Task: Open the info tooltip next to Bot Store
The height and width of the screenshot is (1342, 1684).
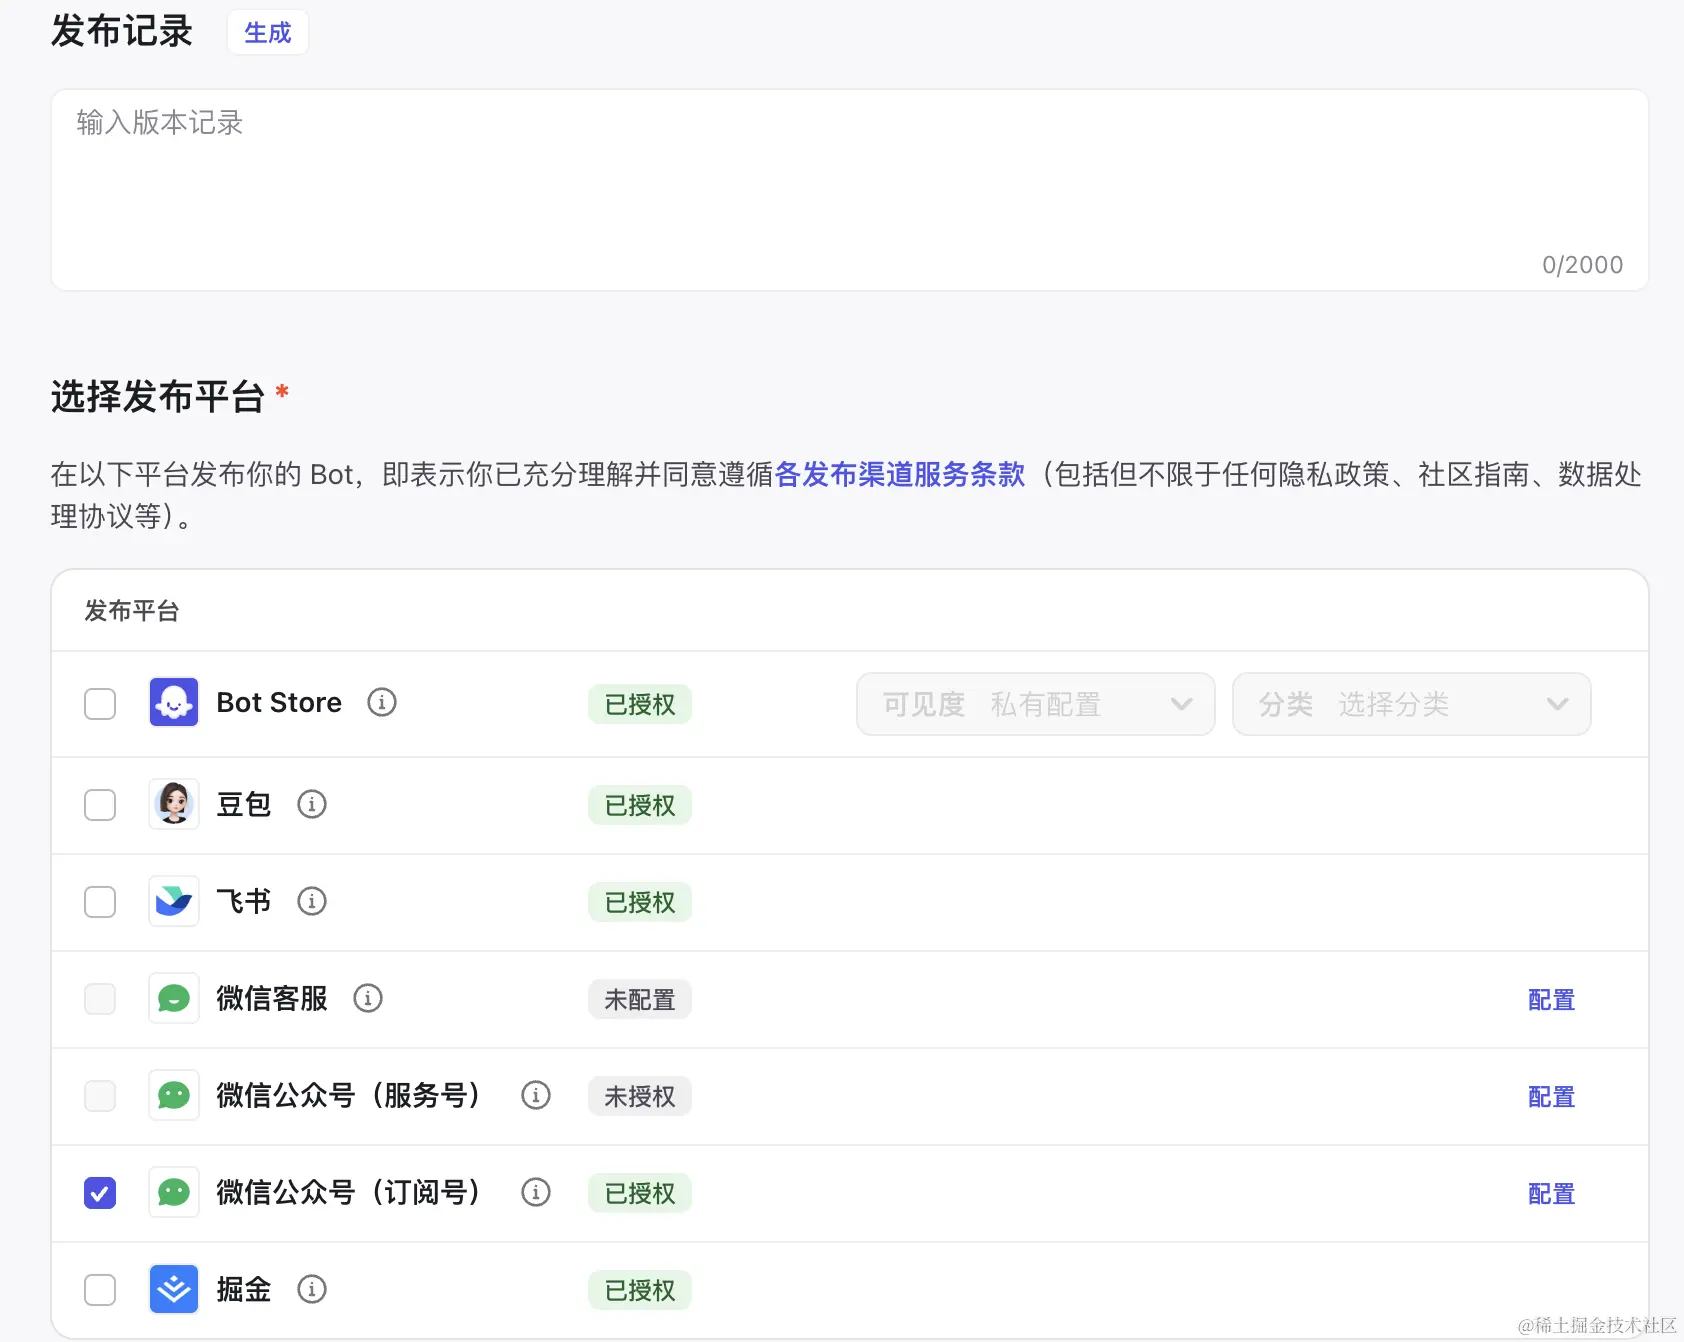Action: (382, 702)
